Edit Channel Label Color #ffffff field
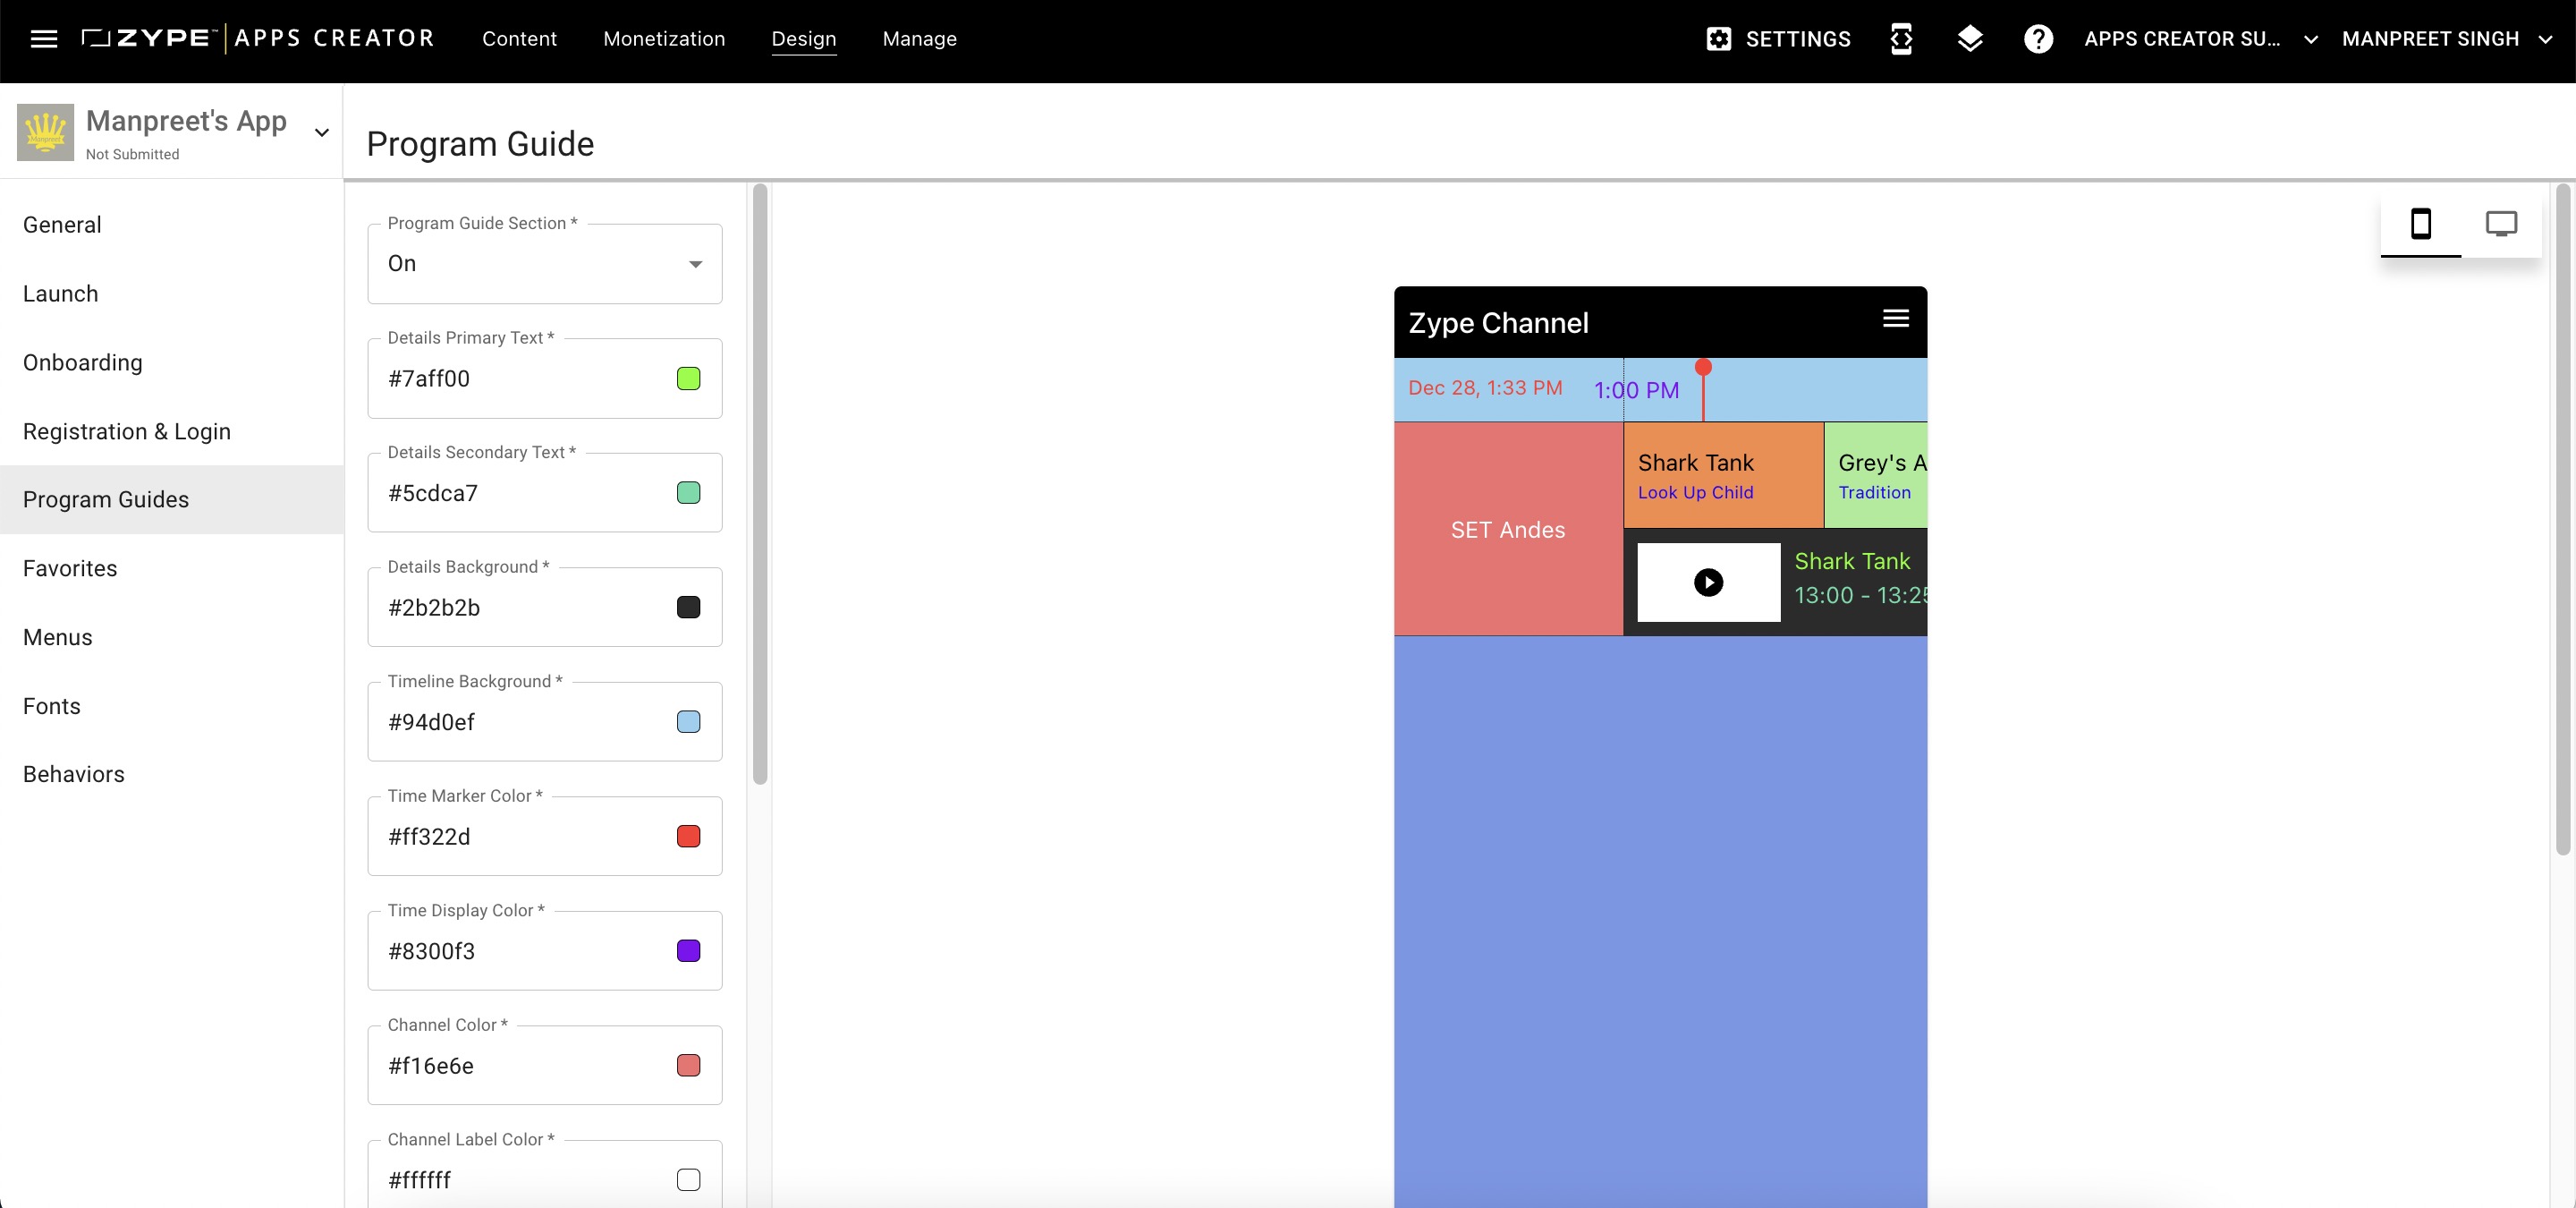 coord(544,1175)
